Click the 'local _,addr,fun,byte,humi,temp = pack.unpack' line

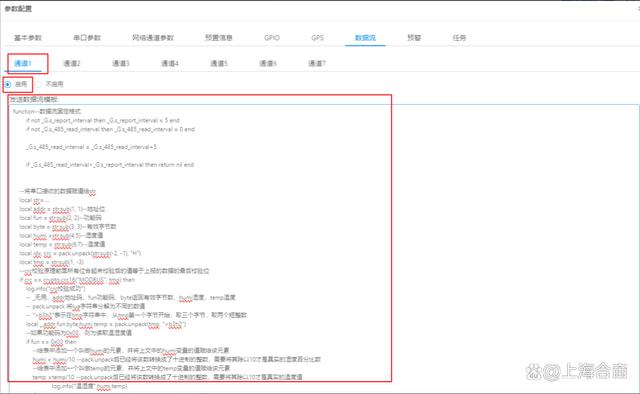coord(106,324)
